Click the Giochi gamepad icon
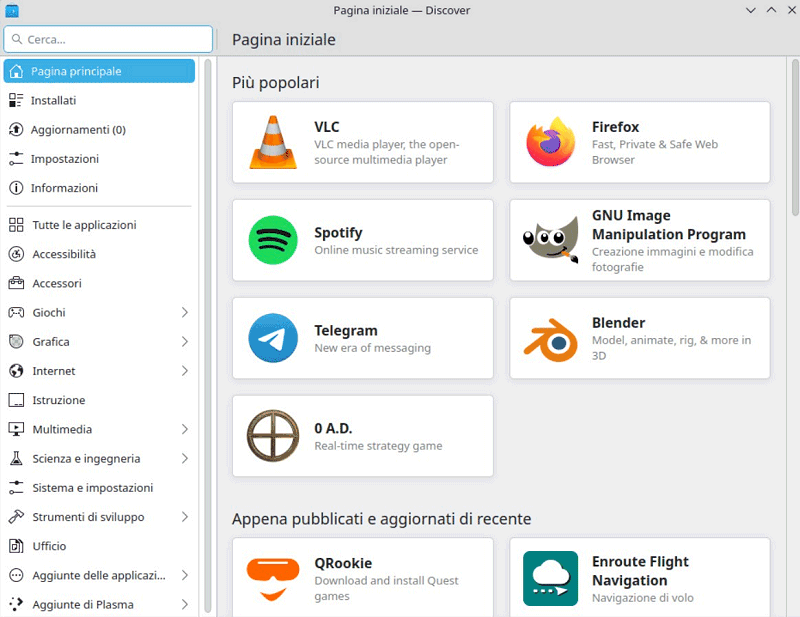800x617 pixels. click(16, 312)
